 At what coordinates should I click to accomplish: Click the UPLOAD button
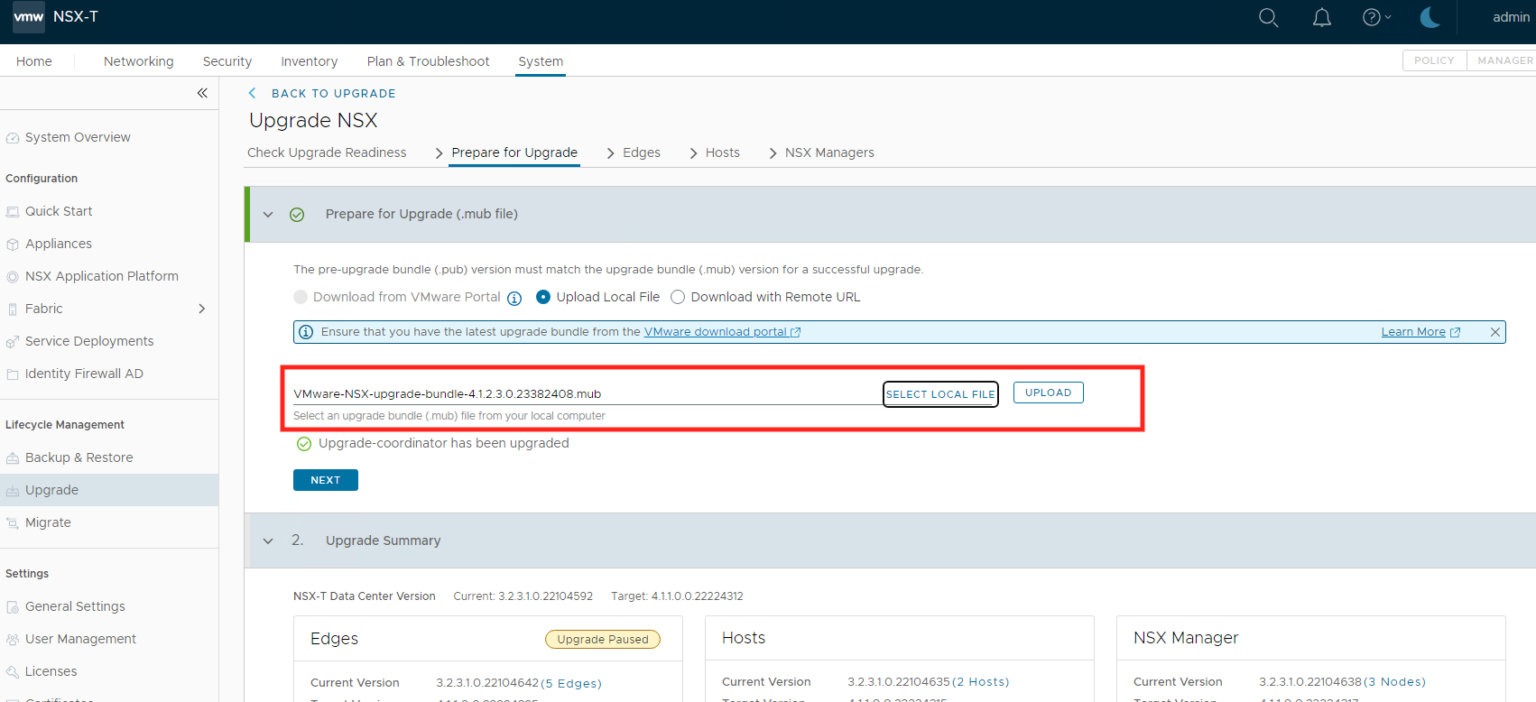coord(1048,392)
